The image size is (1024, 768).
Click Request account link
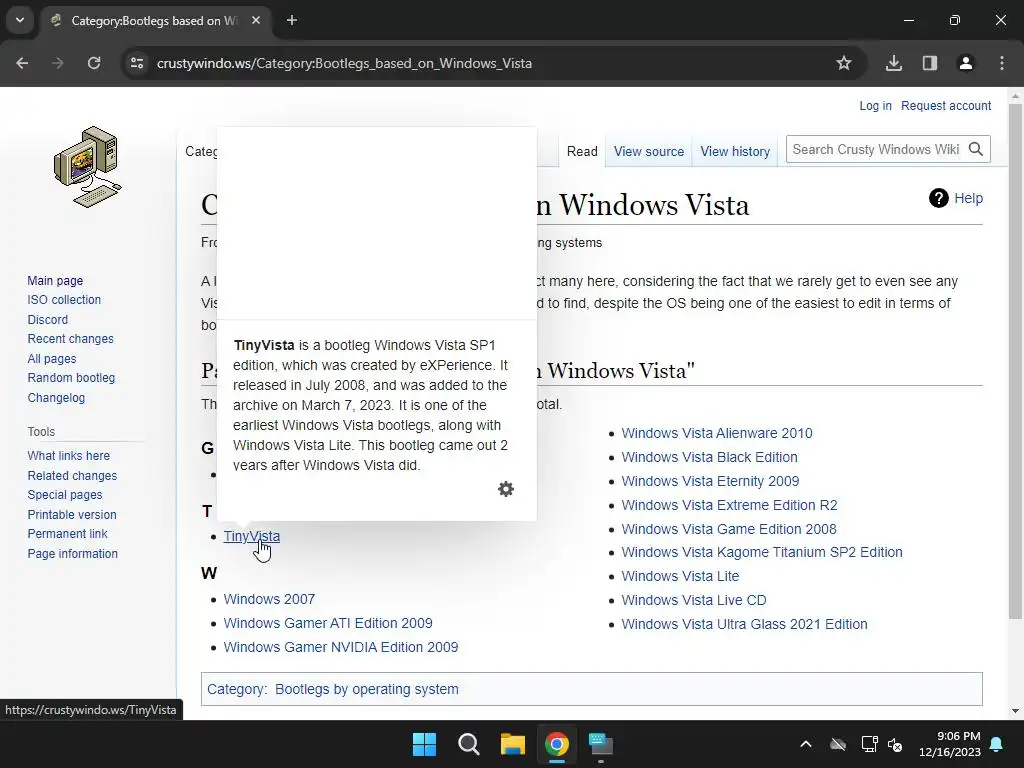946,106
